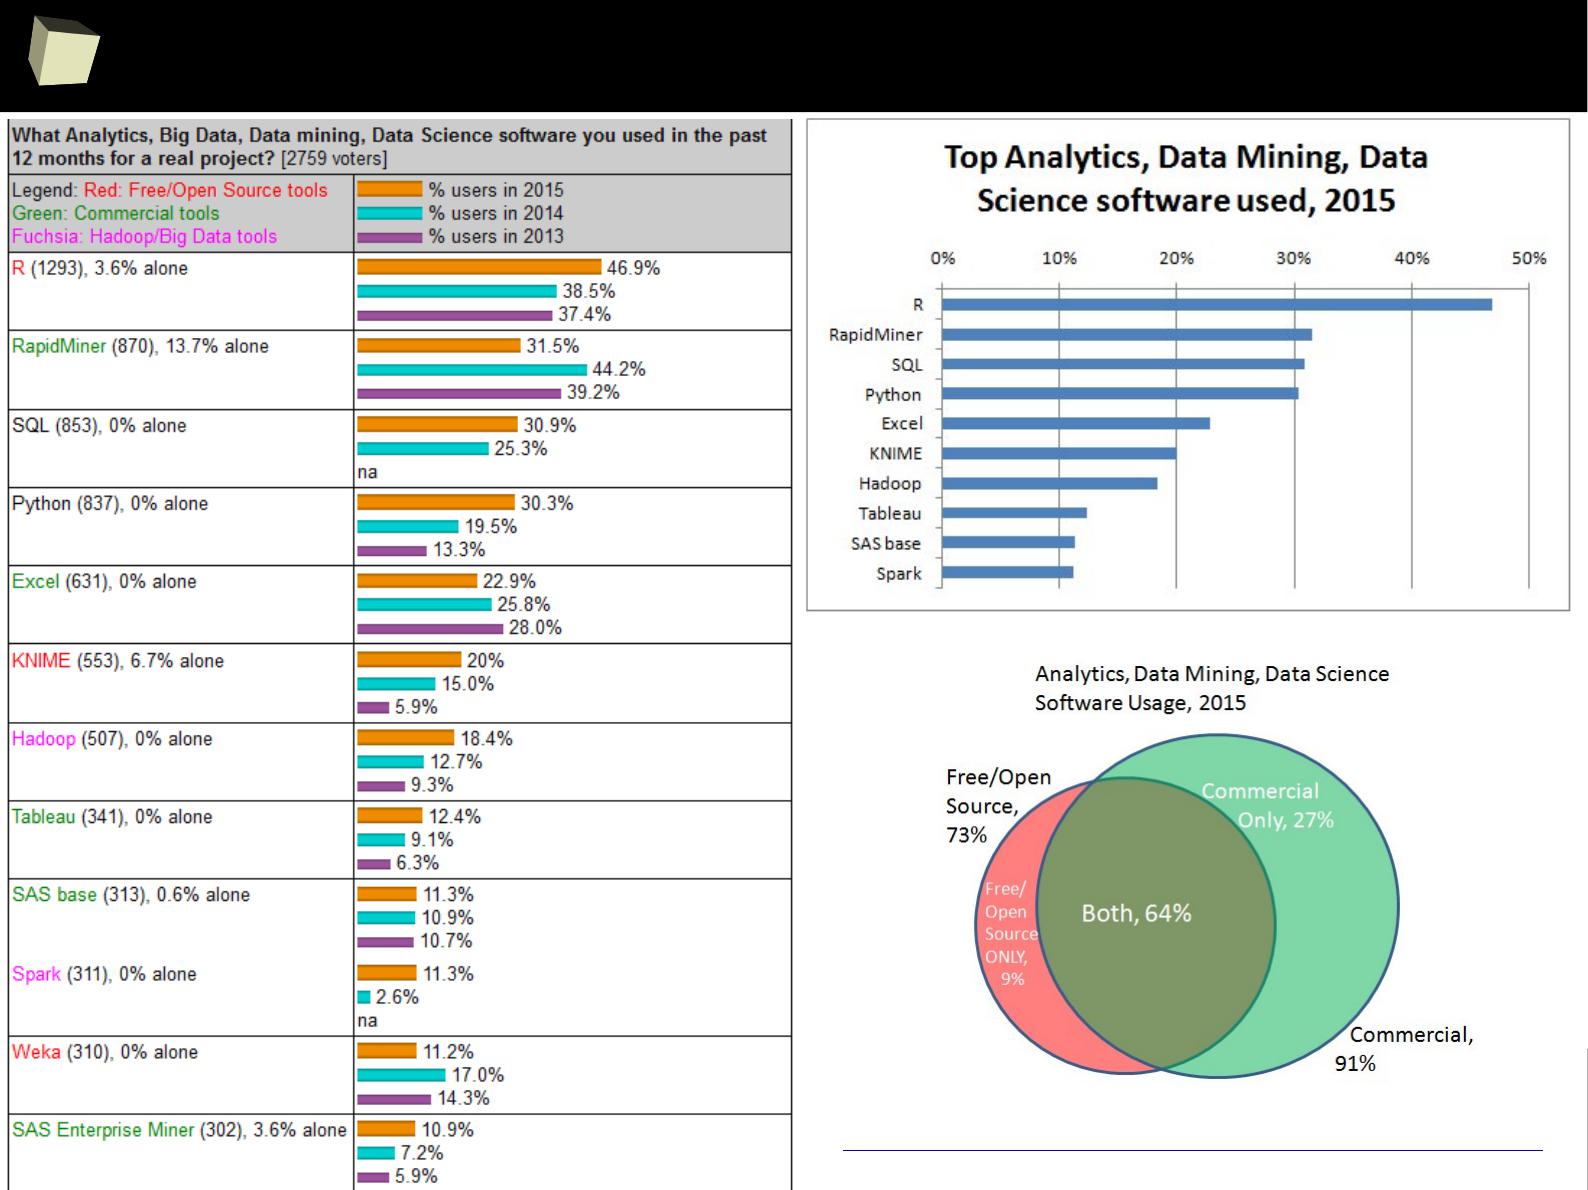Select 'Tableau (341), 0% alone' label
Screen dimensions: 1588x1190
pos(112,816)
